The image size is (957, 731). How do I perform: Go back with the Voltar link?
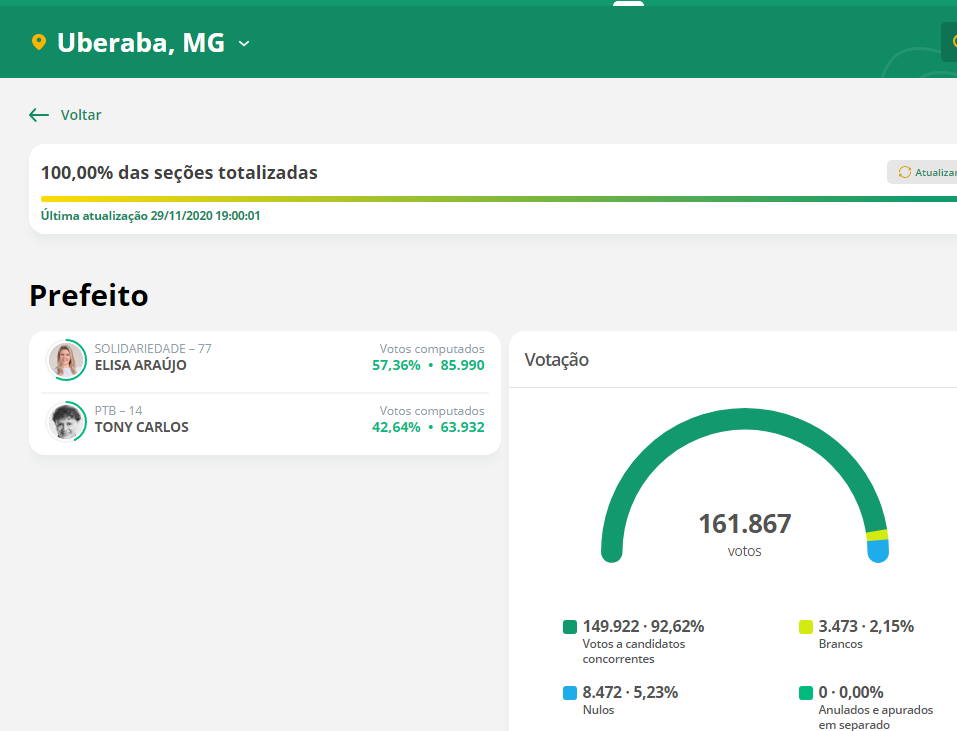[x=81, y=115]
